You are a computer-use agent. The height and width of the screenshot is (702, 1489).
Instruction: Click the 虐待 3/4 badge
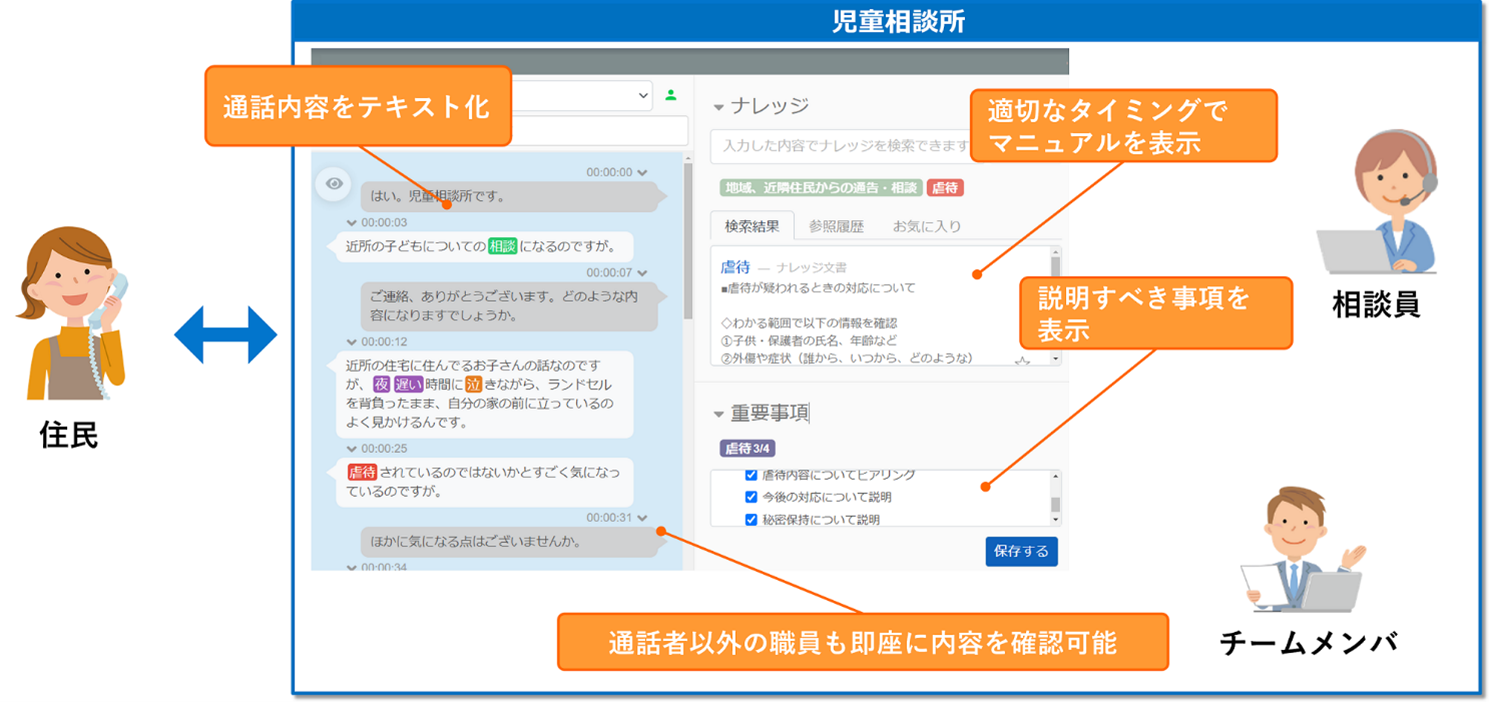pyautogui.click(x=747, y=449)
